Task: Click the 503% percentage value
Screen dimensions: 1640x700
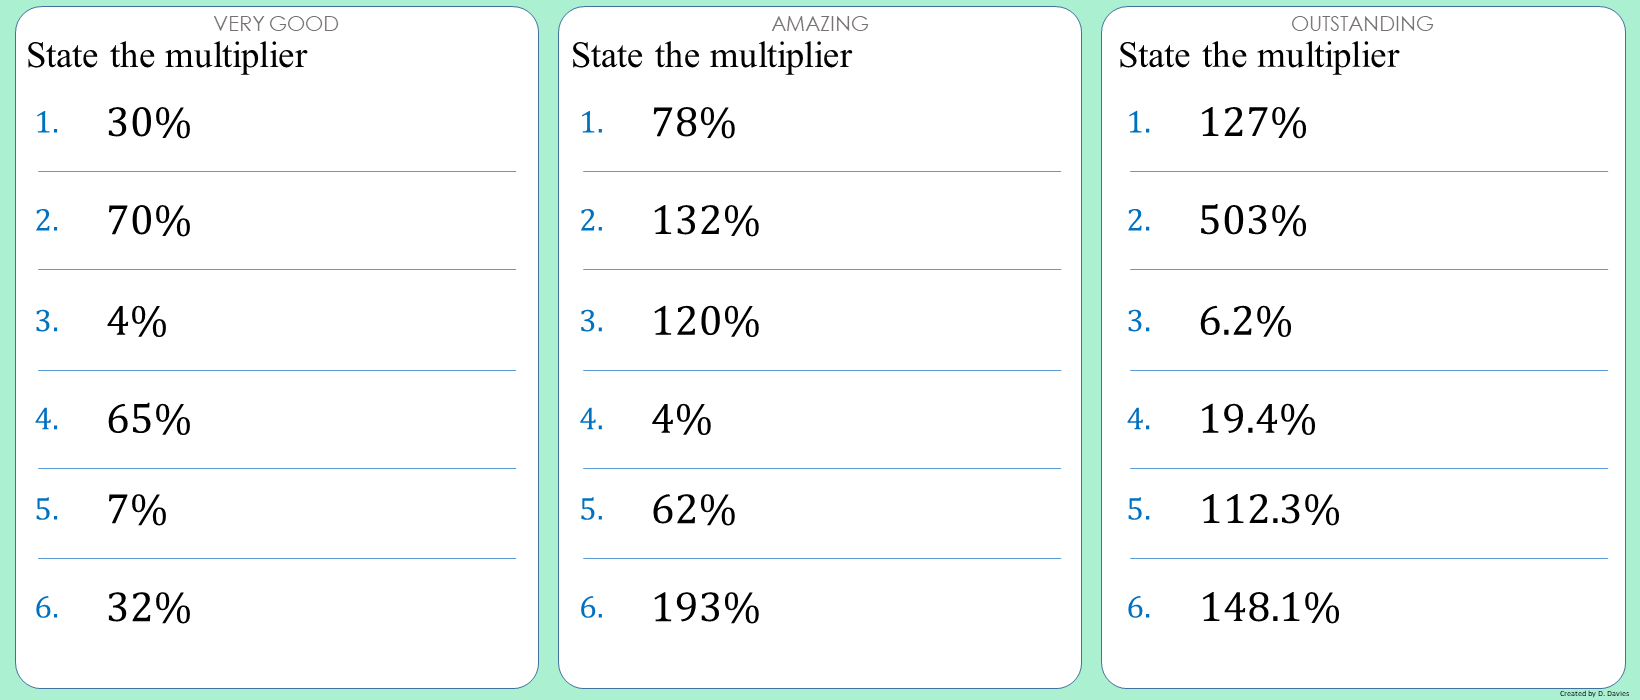Action: click(x=1253, y=221)
